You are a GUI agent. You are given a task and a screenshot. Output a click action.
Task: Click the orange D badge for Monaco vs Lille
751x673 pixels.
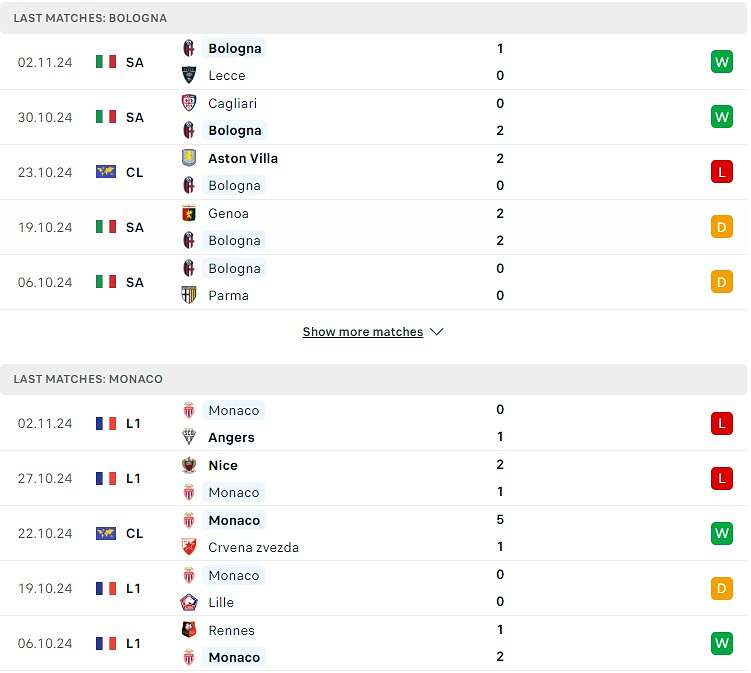722,588
